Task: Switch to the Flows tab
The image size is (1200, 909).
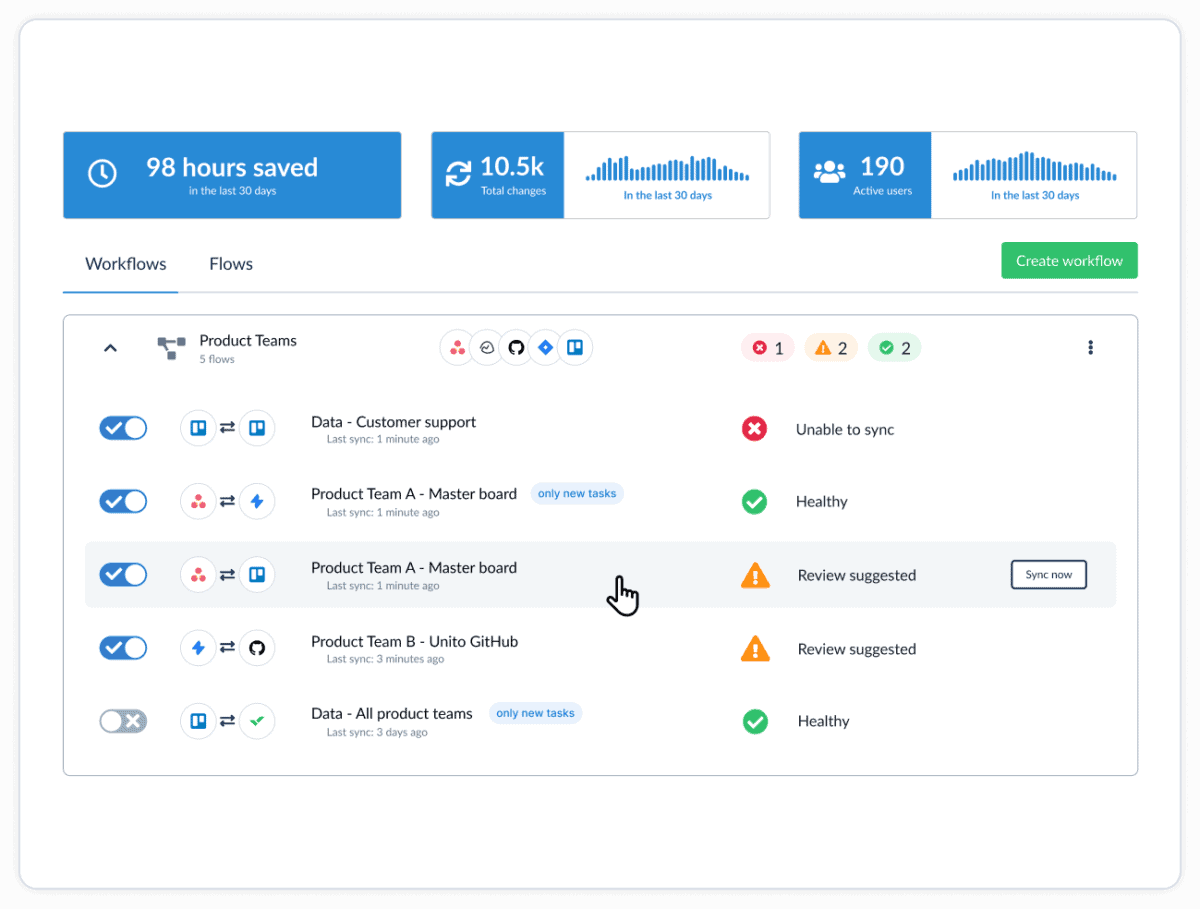Action: [230, 263]
